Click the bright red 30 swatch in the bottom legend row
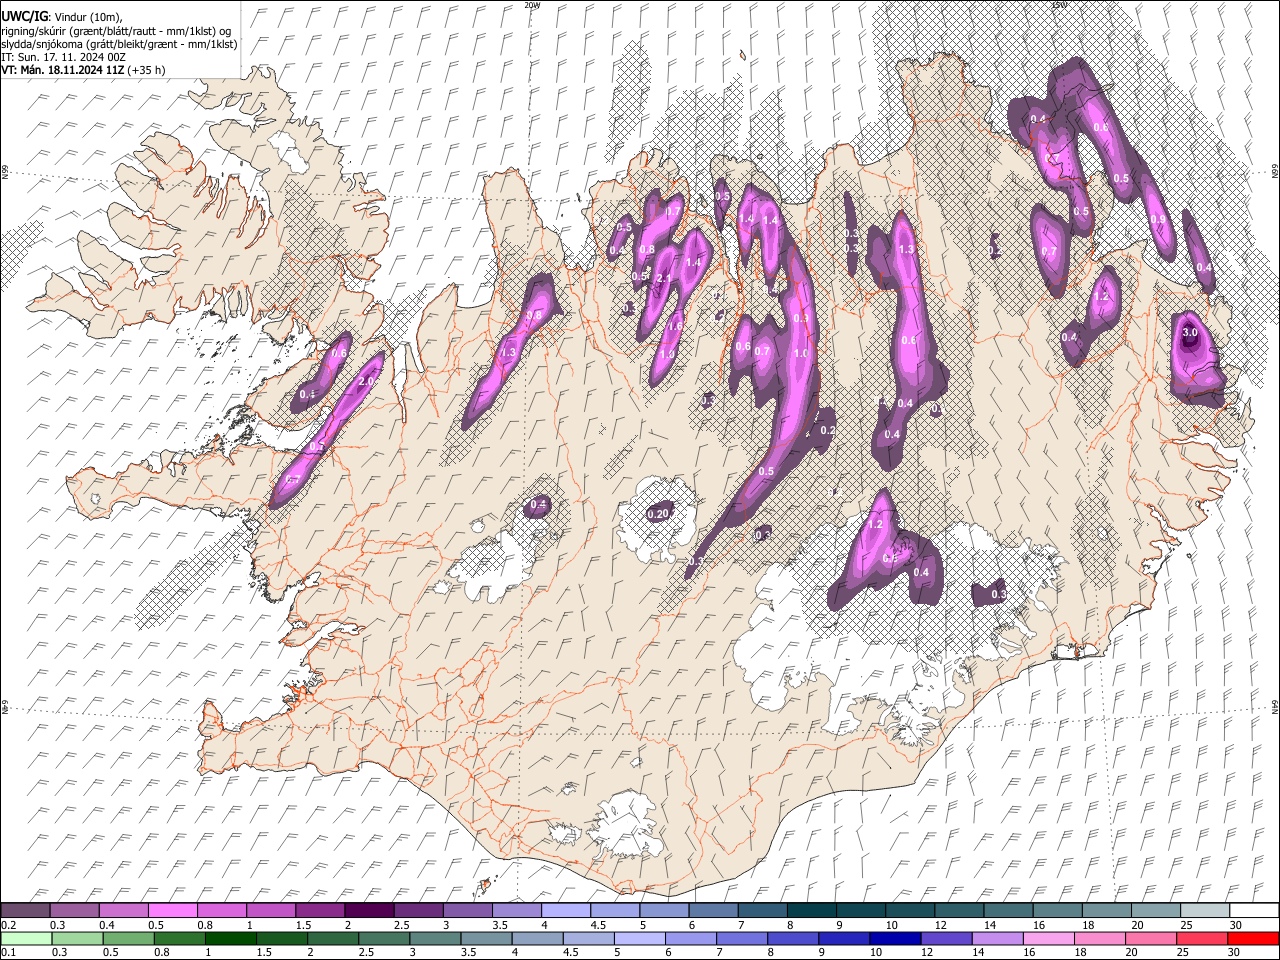This screenshot has height=960, width=1280. tap(1252, 939)
